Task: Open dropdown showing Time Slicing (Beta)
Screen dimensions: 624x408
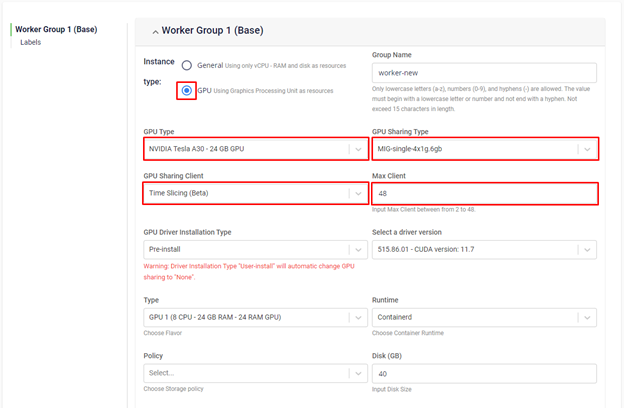Action: 245,193
